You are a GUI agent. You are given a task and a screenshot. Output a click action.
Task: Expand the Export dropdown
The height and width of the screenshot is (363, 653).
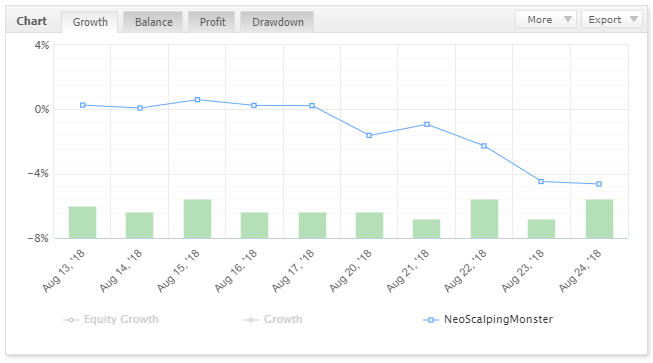(x=612, y=20)
